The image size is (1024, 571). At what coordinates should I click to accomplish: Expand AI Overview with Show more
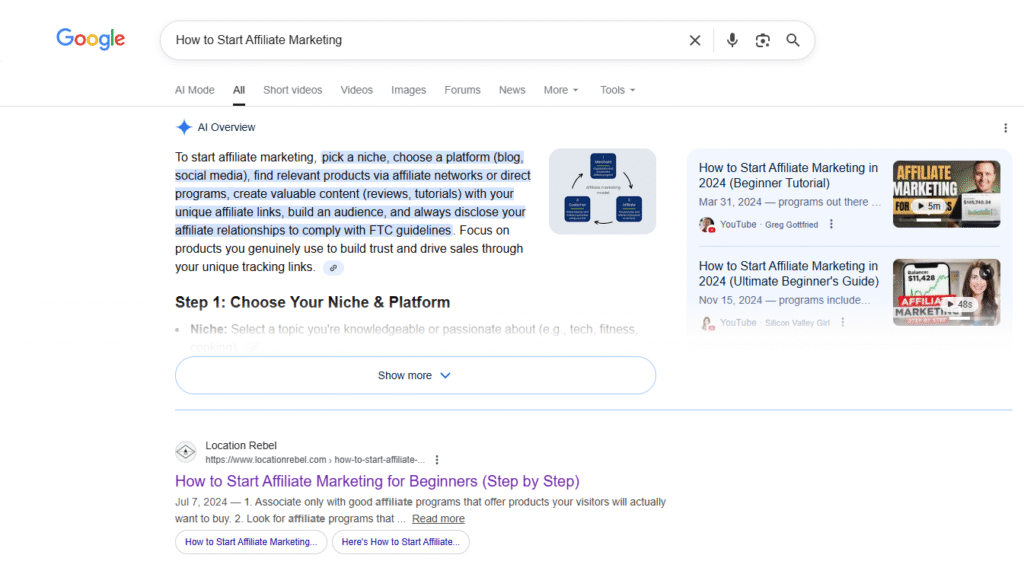(x=415, y=376)
